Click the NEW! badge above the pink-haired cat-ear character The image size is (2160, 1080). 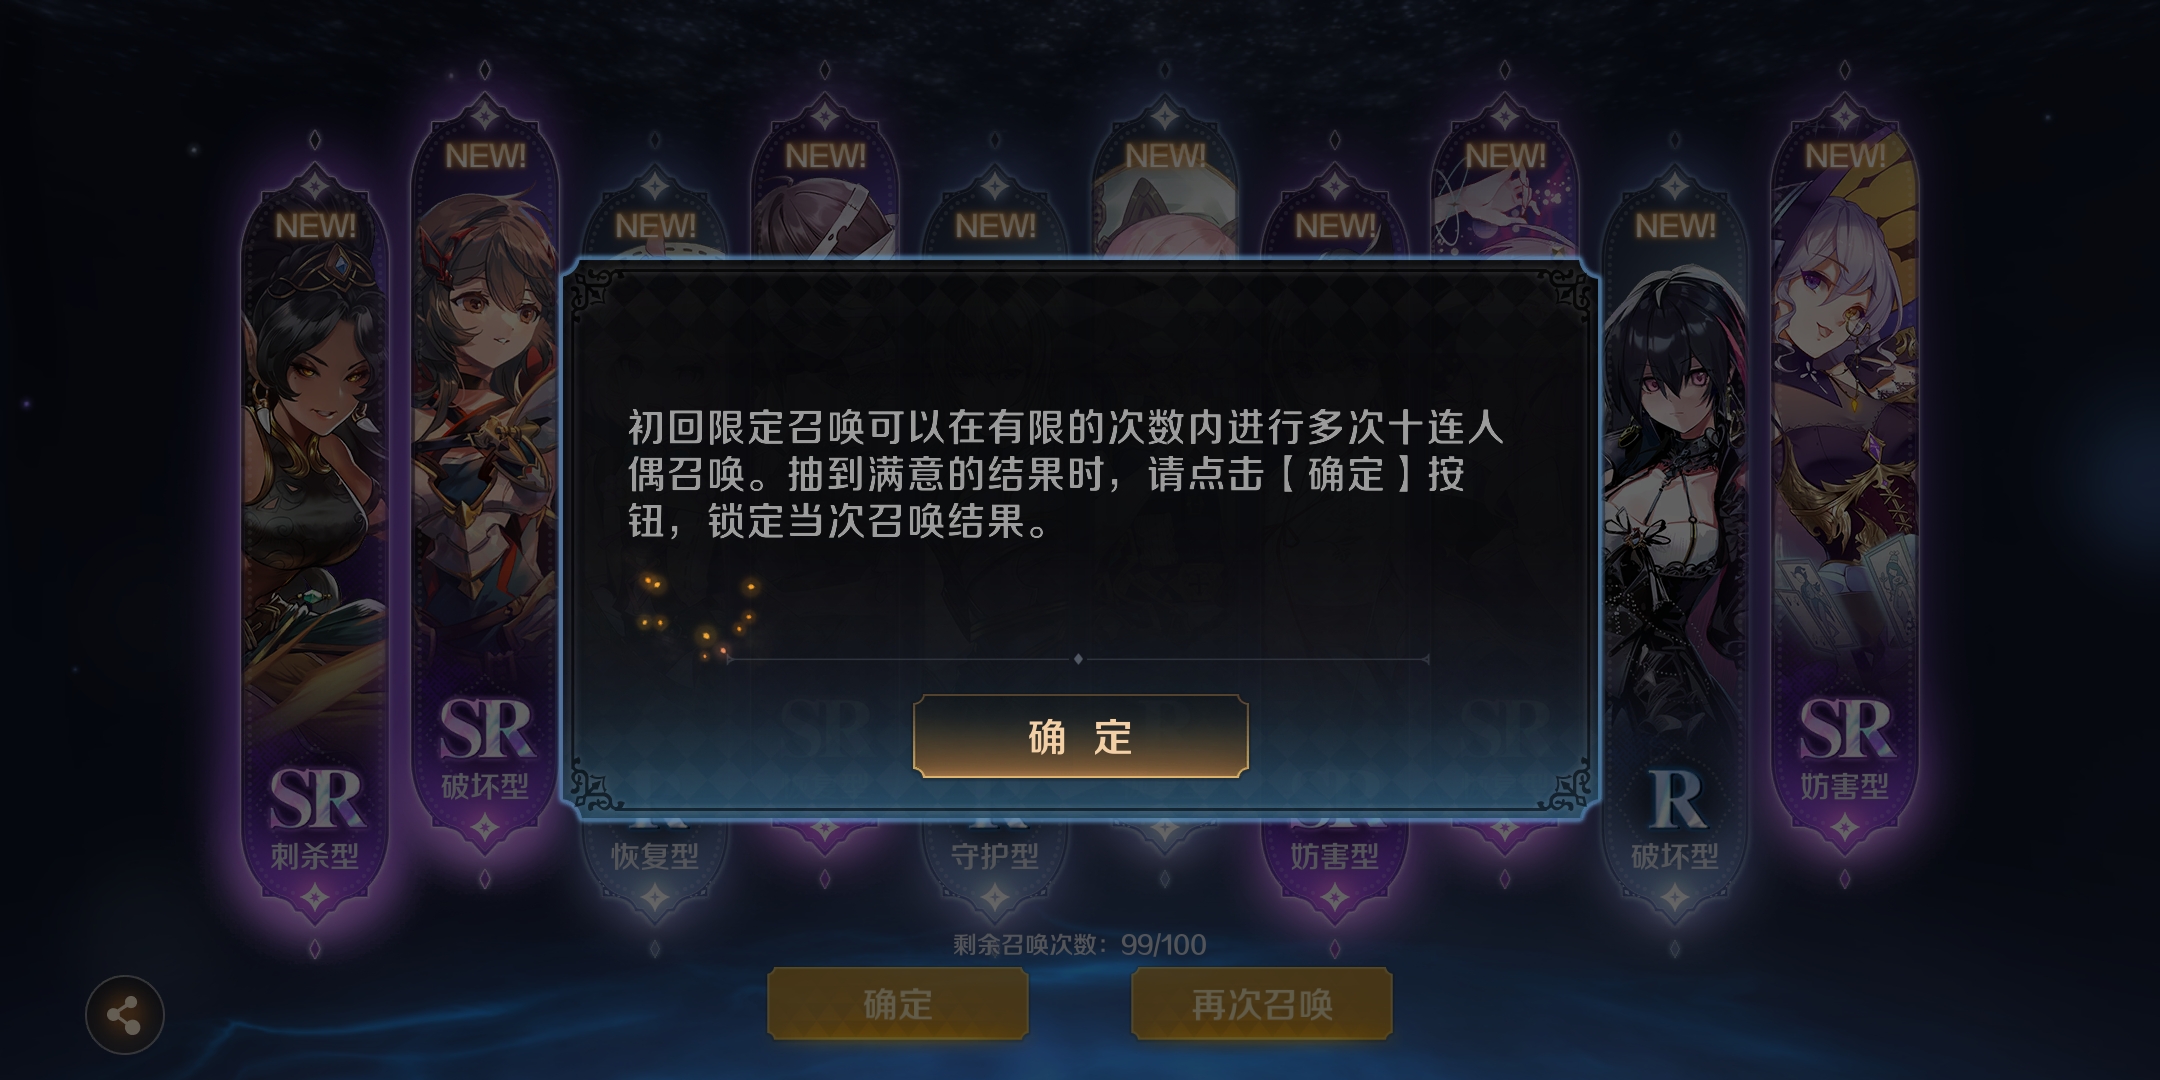coord(1165,156)
